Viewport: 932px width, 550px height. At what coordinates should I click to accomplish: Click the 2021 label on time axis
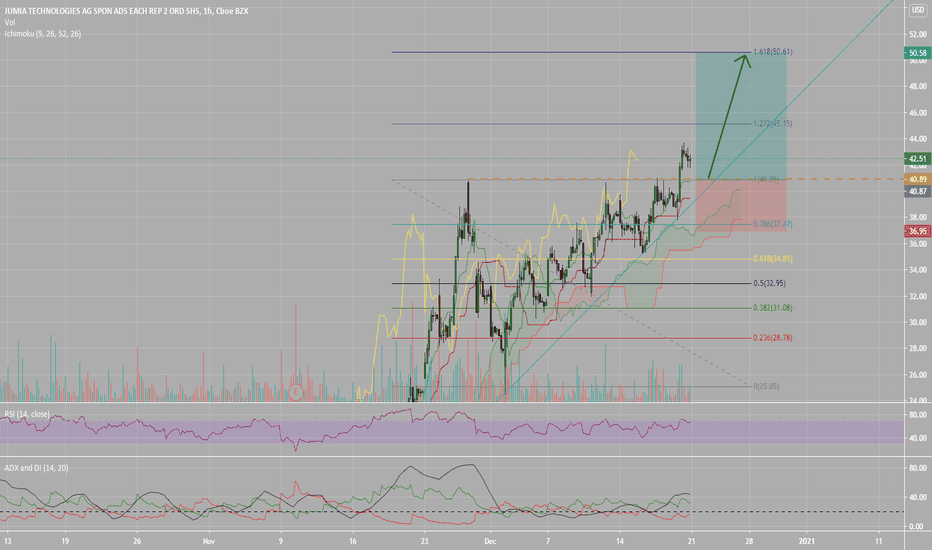tap(807, 541)
